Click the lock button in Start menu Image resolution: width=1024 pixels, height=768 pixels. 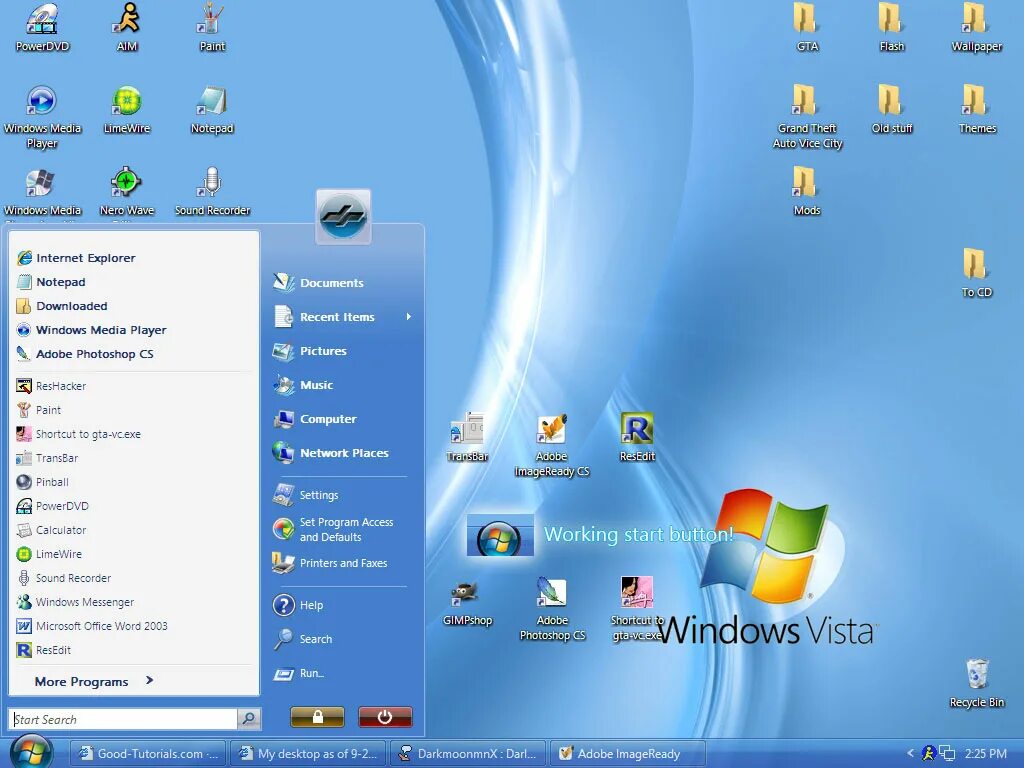317,717
